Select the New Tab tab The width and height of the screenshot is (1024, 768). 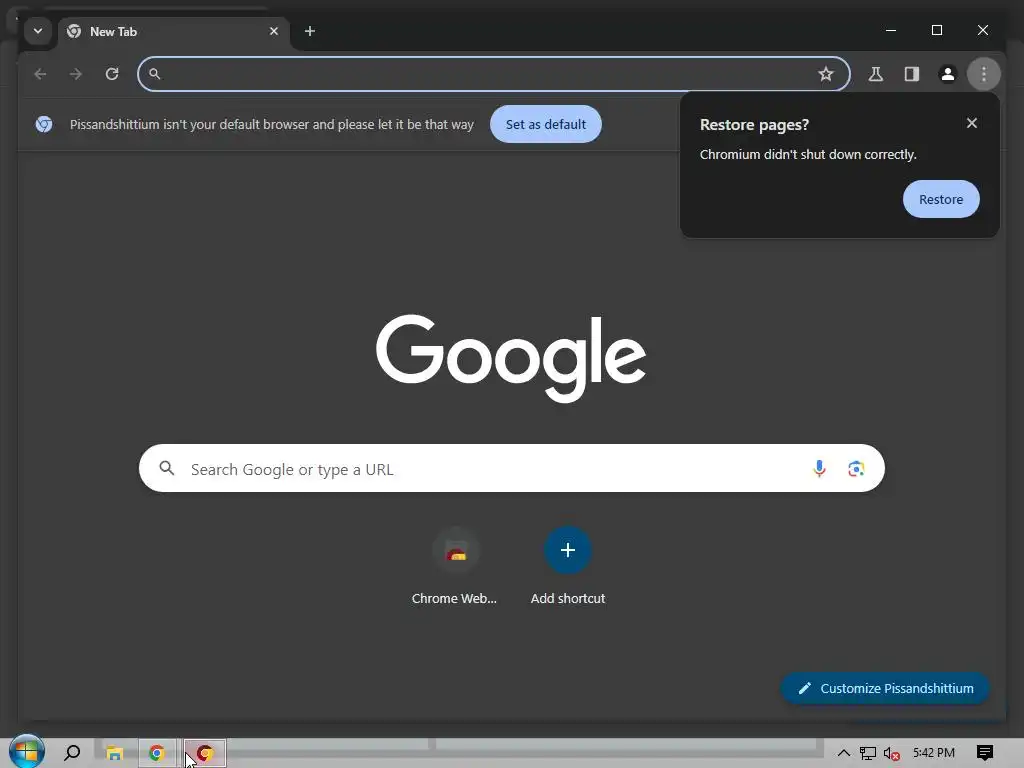point(173,31)
